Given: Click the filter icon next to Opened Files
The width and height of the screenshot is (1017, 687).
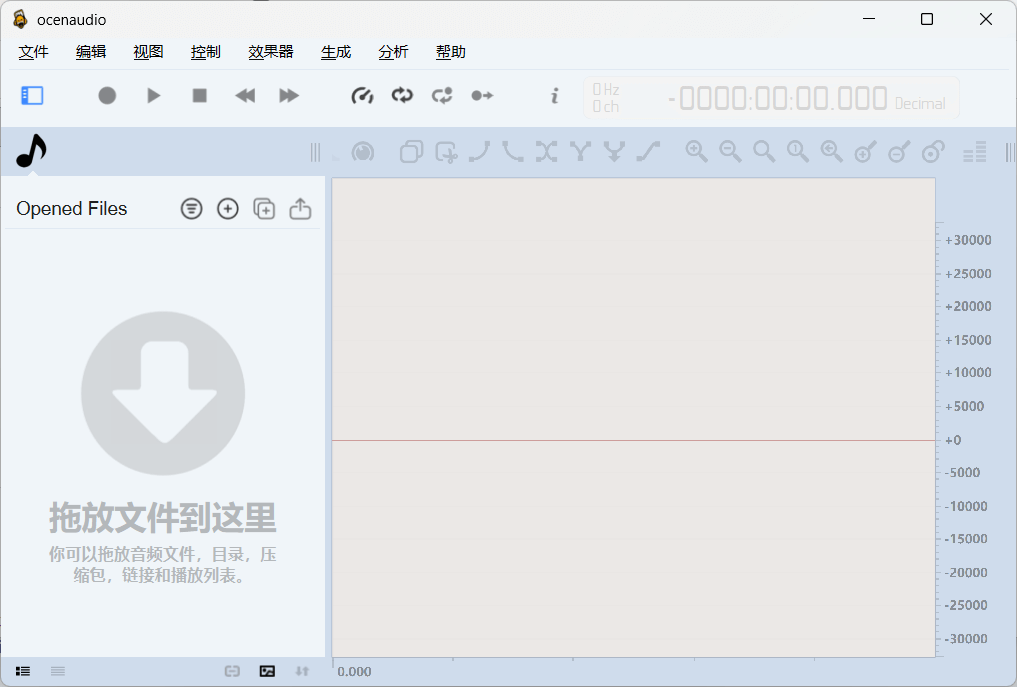Looking at the screenshot, I should click(191, 209).
